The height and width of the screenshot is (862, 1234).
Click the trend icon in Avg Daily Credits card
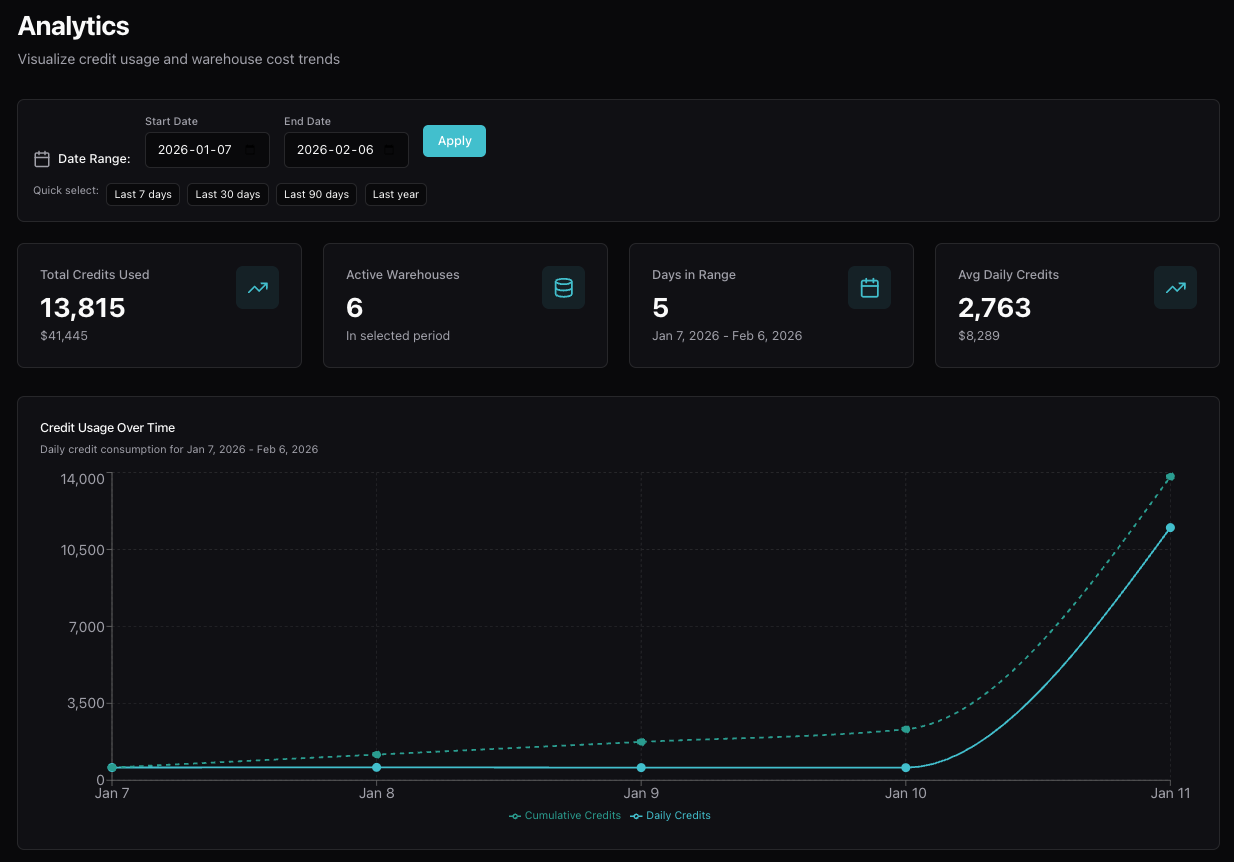[1176, 288]
